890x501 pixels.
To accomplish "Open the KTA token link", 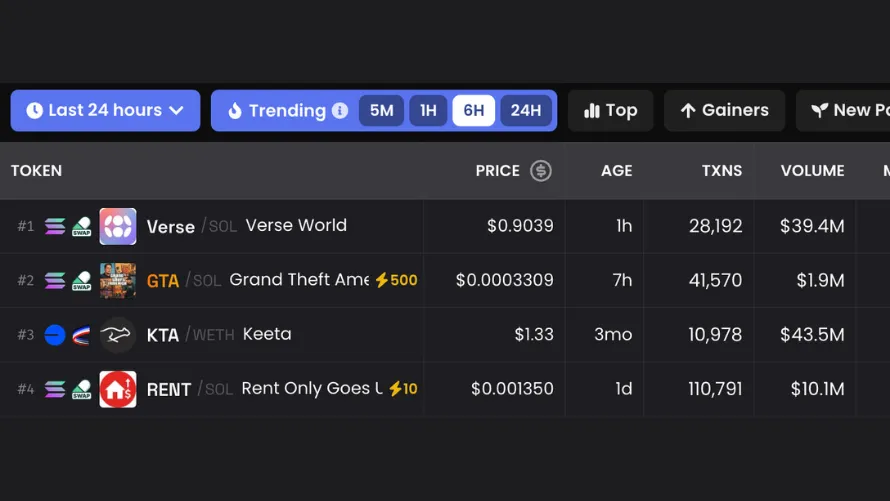I will tap(163, 335).
